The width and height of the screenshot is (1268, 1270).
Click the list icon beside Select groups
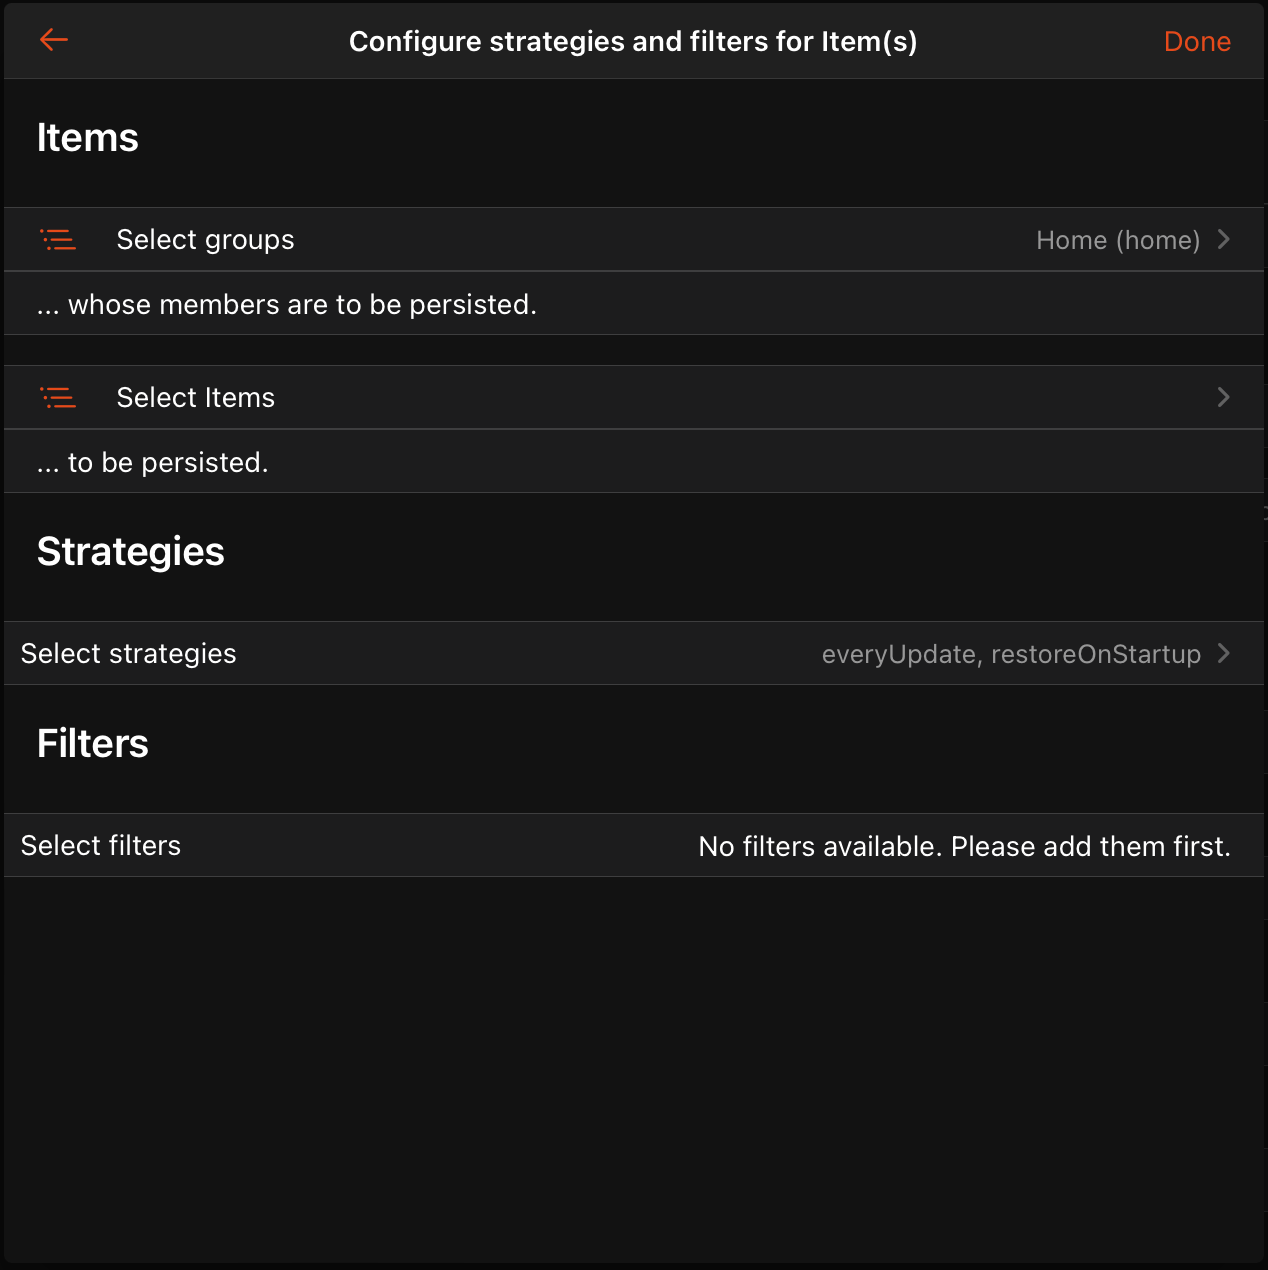point(58,240)
